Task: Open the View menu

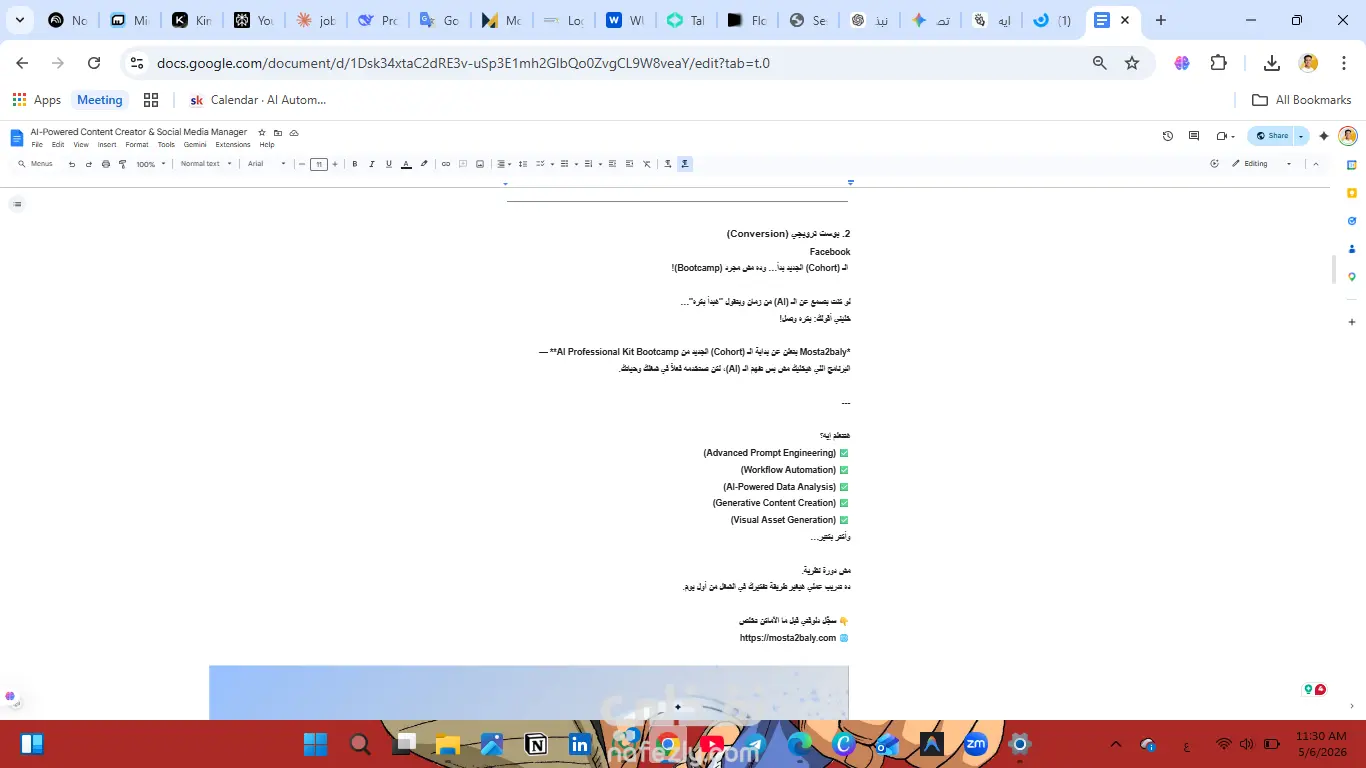Action: point(81,145)
